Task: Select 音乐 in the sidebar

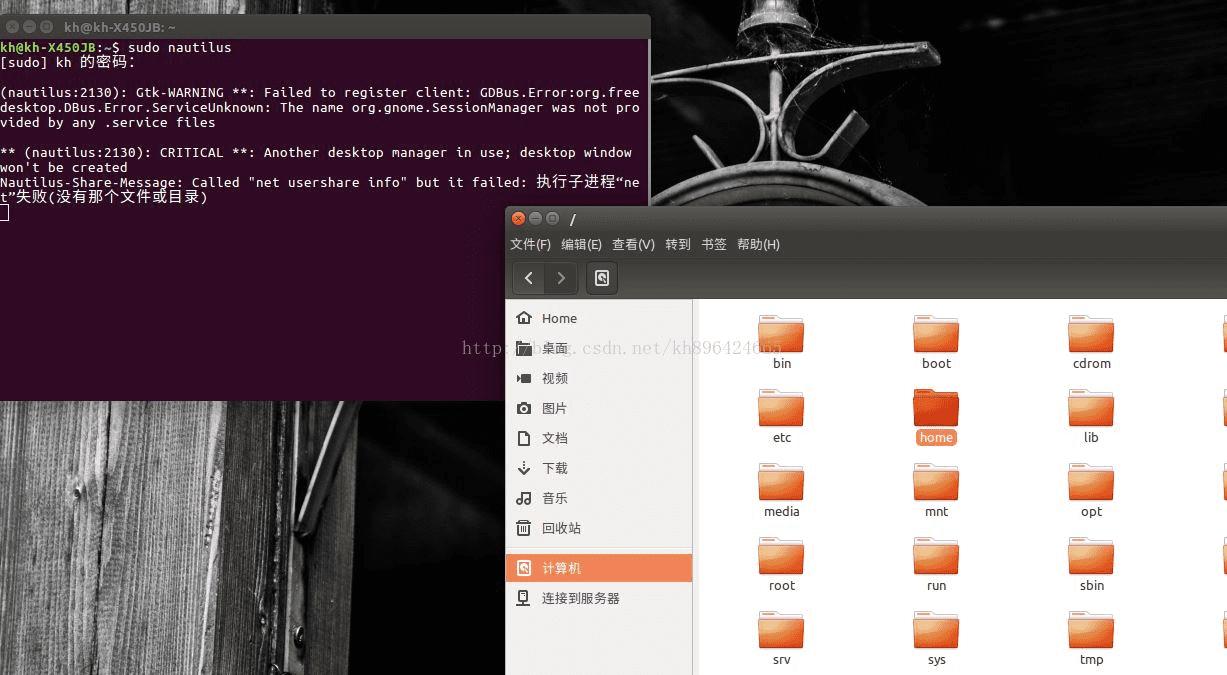Action: (599, 498)
